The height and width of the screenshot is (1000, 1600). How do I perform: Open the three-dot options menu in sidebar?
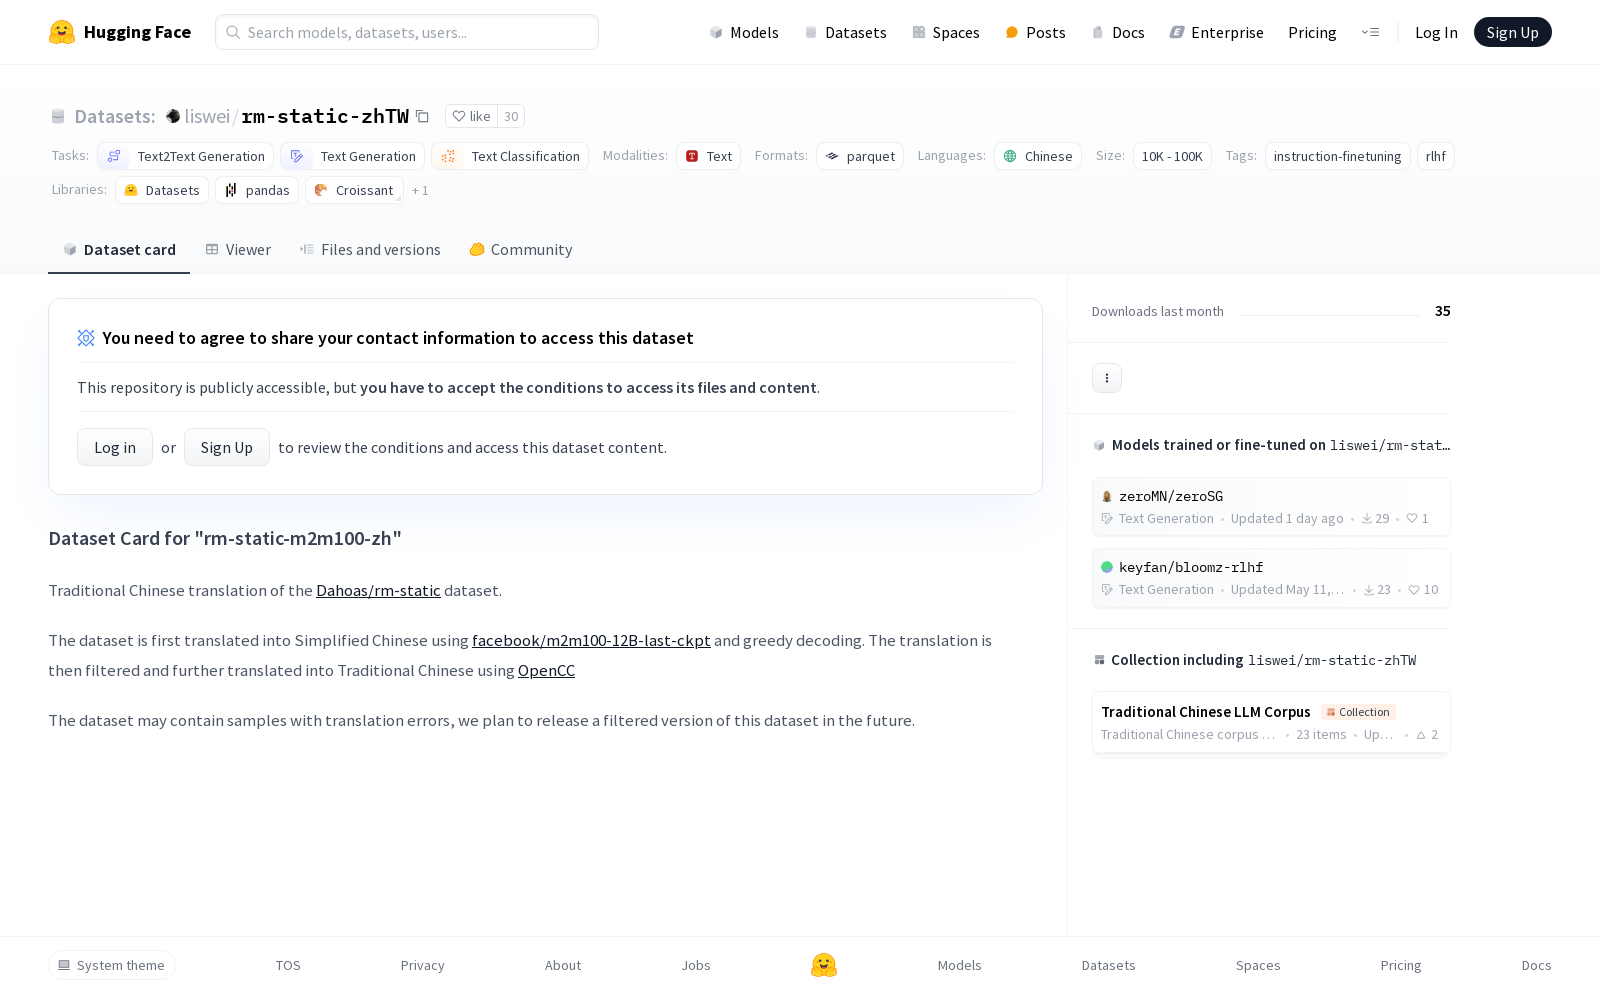(1107, 378)
